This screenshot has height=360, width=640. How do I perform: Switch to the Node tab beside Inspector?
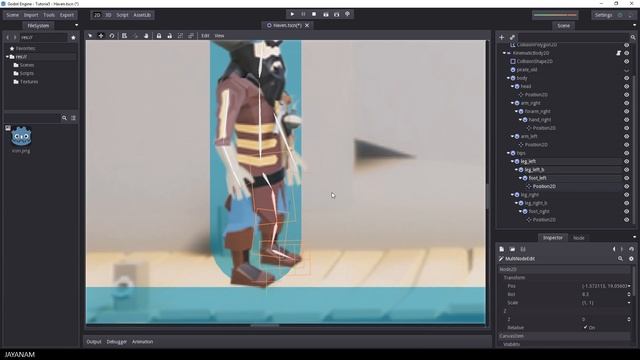579,238
